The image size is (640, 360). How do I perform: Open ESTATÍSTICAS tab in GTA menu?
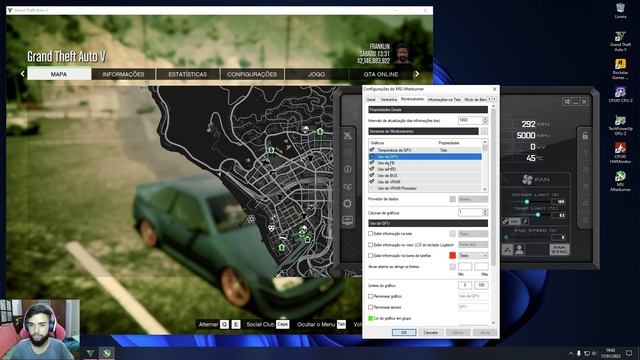188,74
